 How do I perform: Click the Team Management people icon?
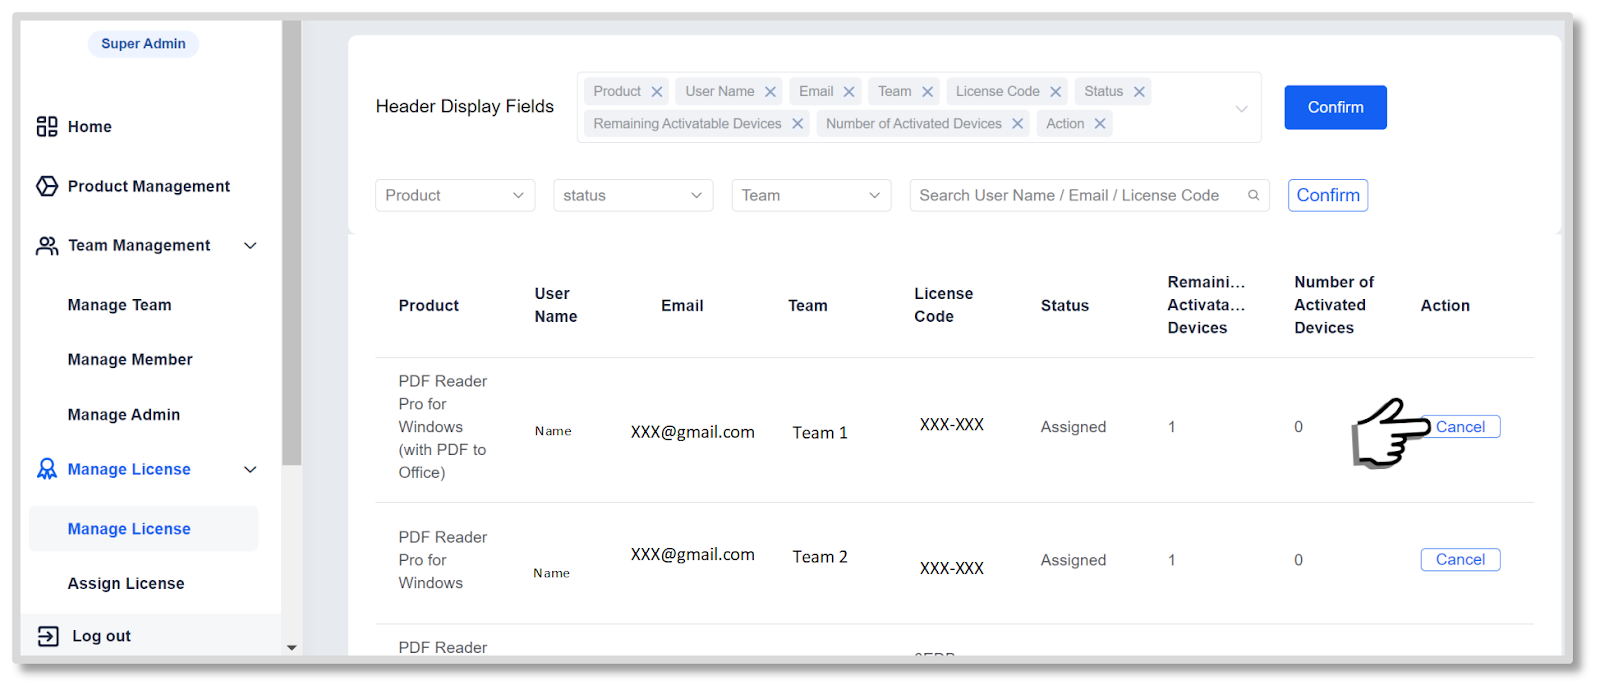tap(47, 245)
